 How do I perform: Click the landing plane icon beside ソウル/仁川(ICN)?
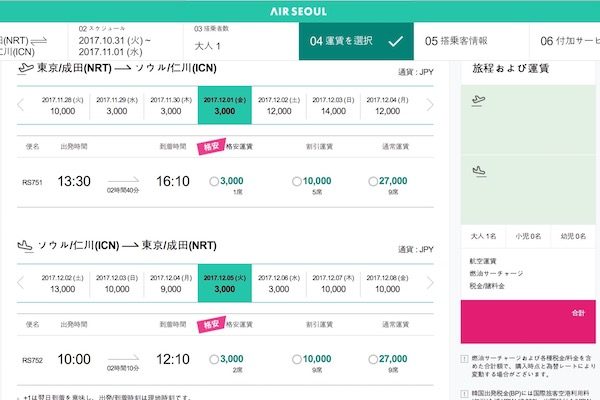coord(25,246)
